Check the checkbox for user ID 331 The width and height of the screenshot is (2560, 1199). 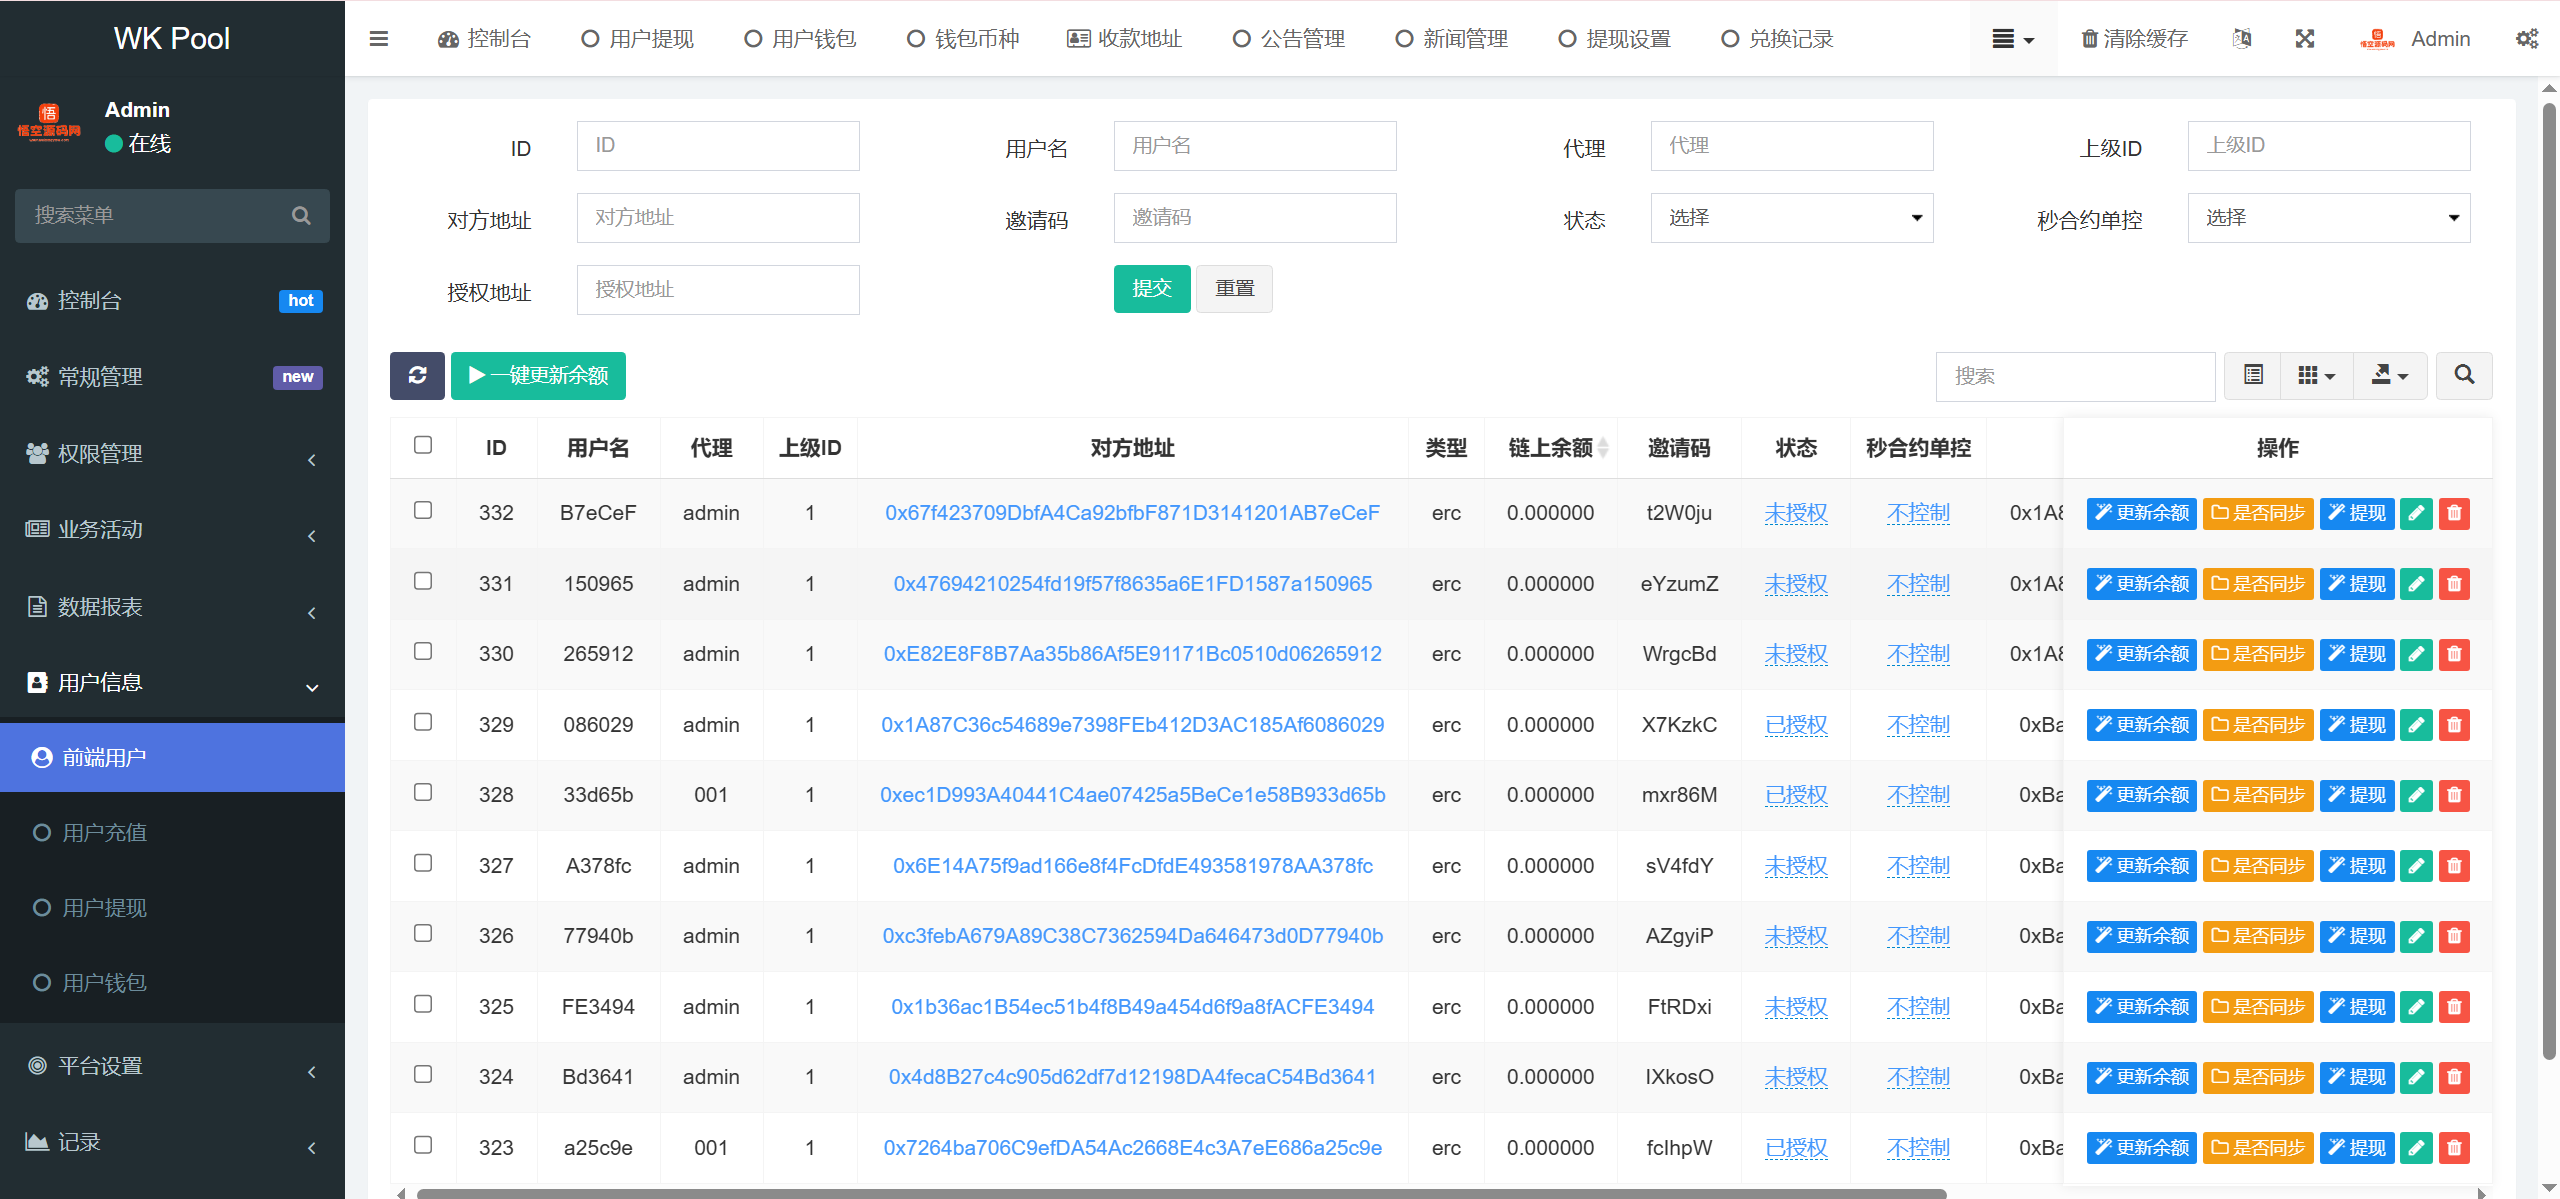pos(423,581)
